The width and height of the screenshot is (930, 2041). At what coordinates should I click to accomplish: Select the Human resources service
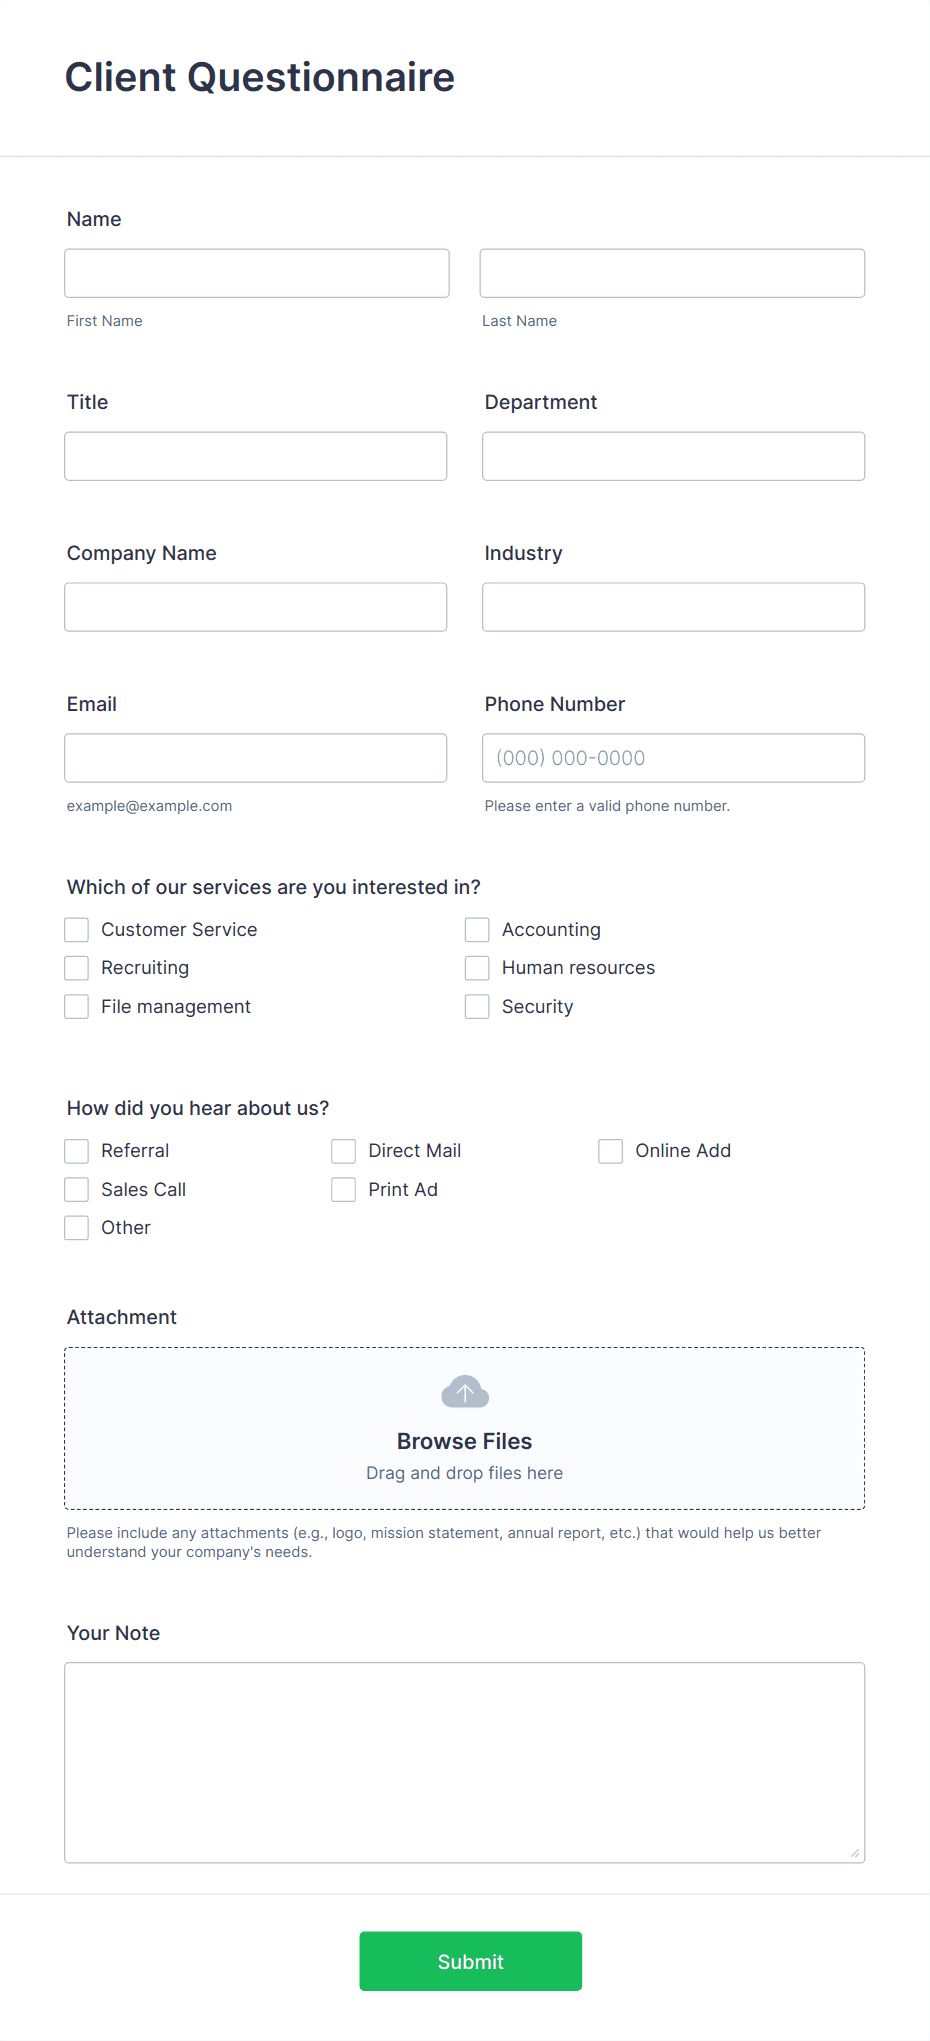tap(477, 967)
